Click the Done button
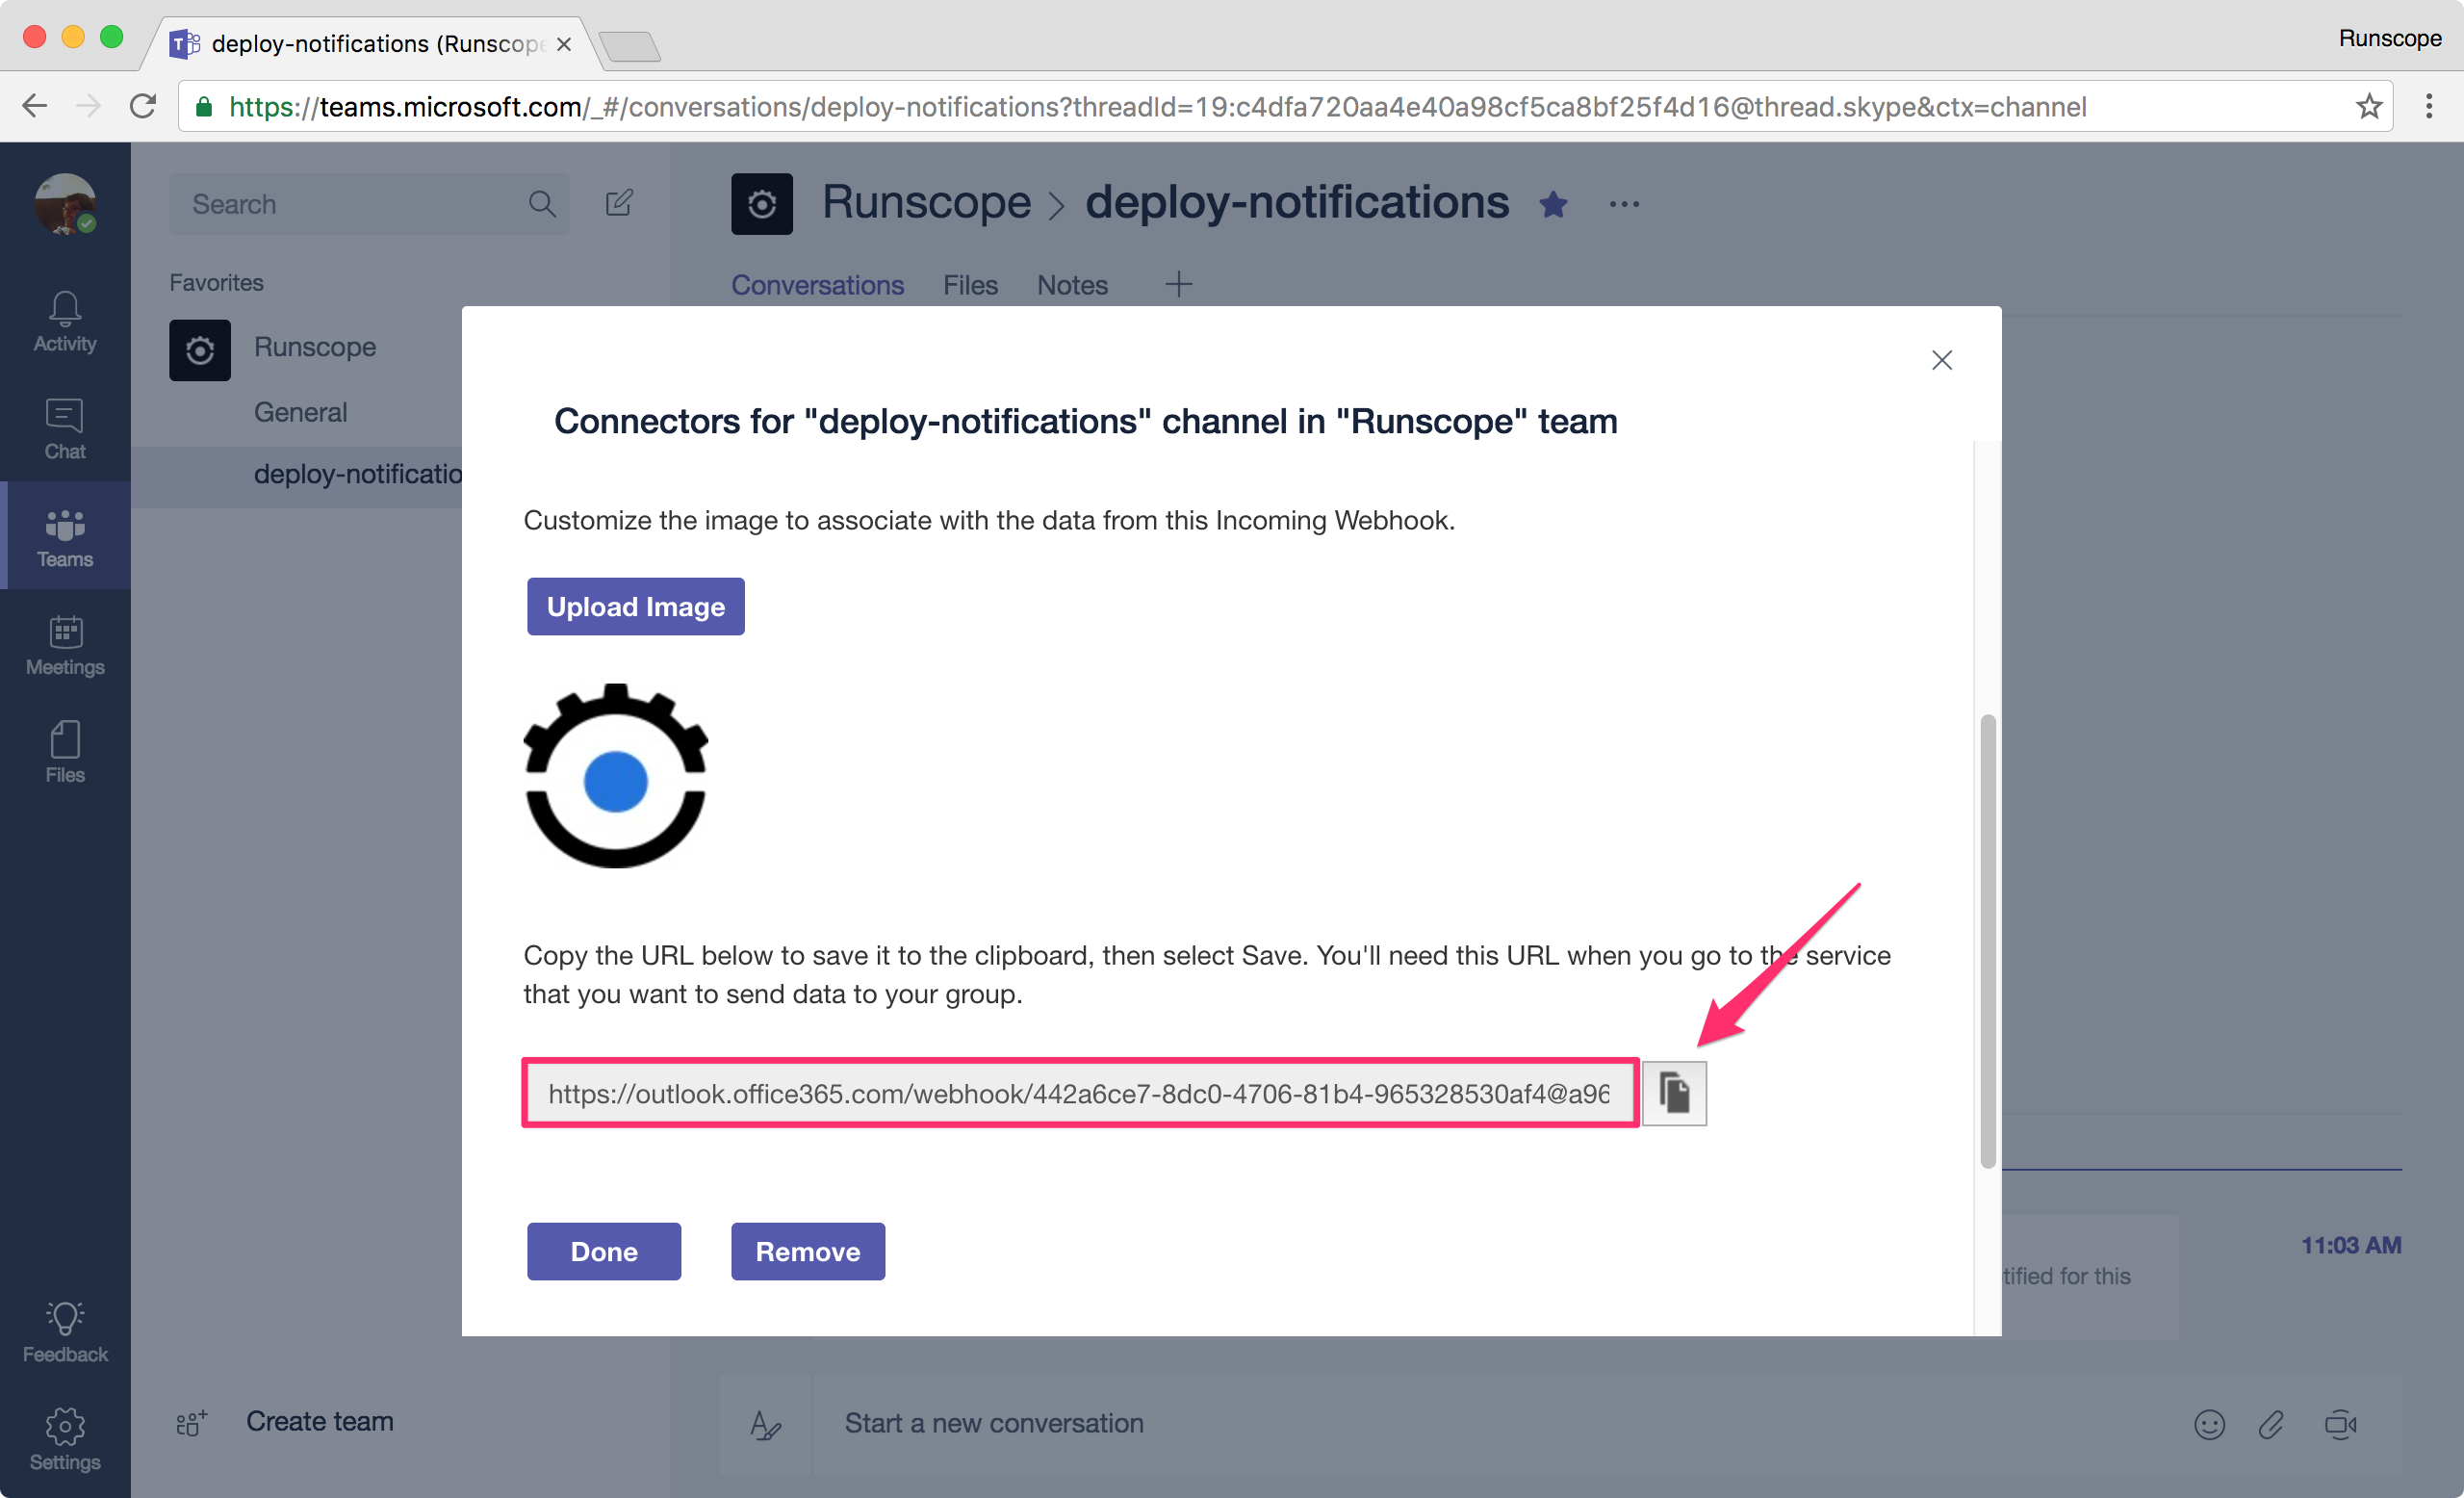Screen dimensions: 2464x1498 point(604,1251)
